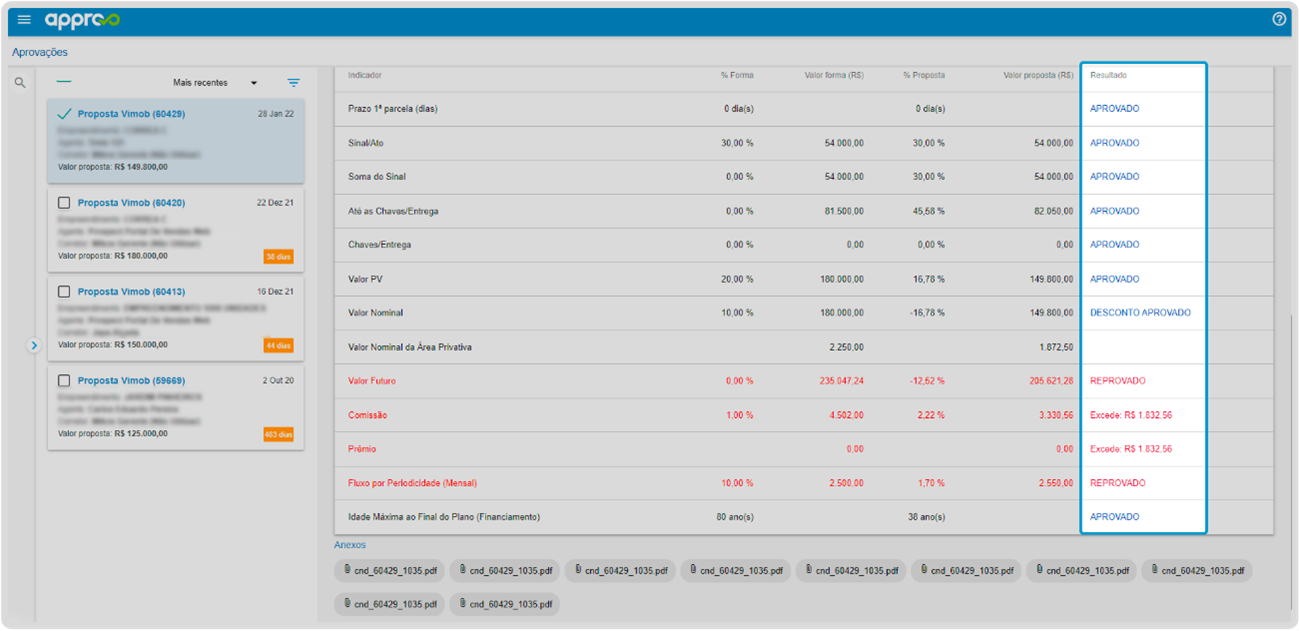Open the Proposta Vimob (60420) title

pyautogui.click(x=131, y=203)
